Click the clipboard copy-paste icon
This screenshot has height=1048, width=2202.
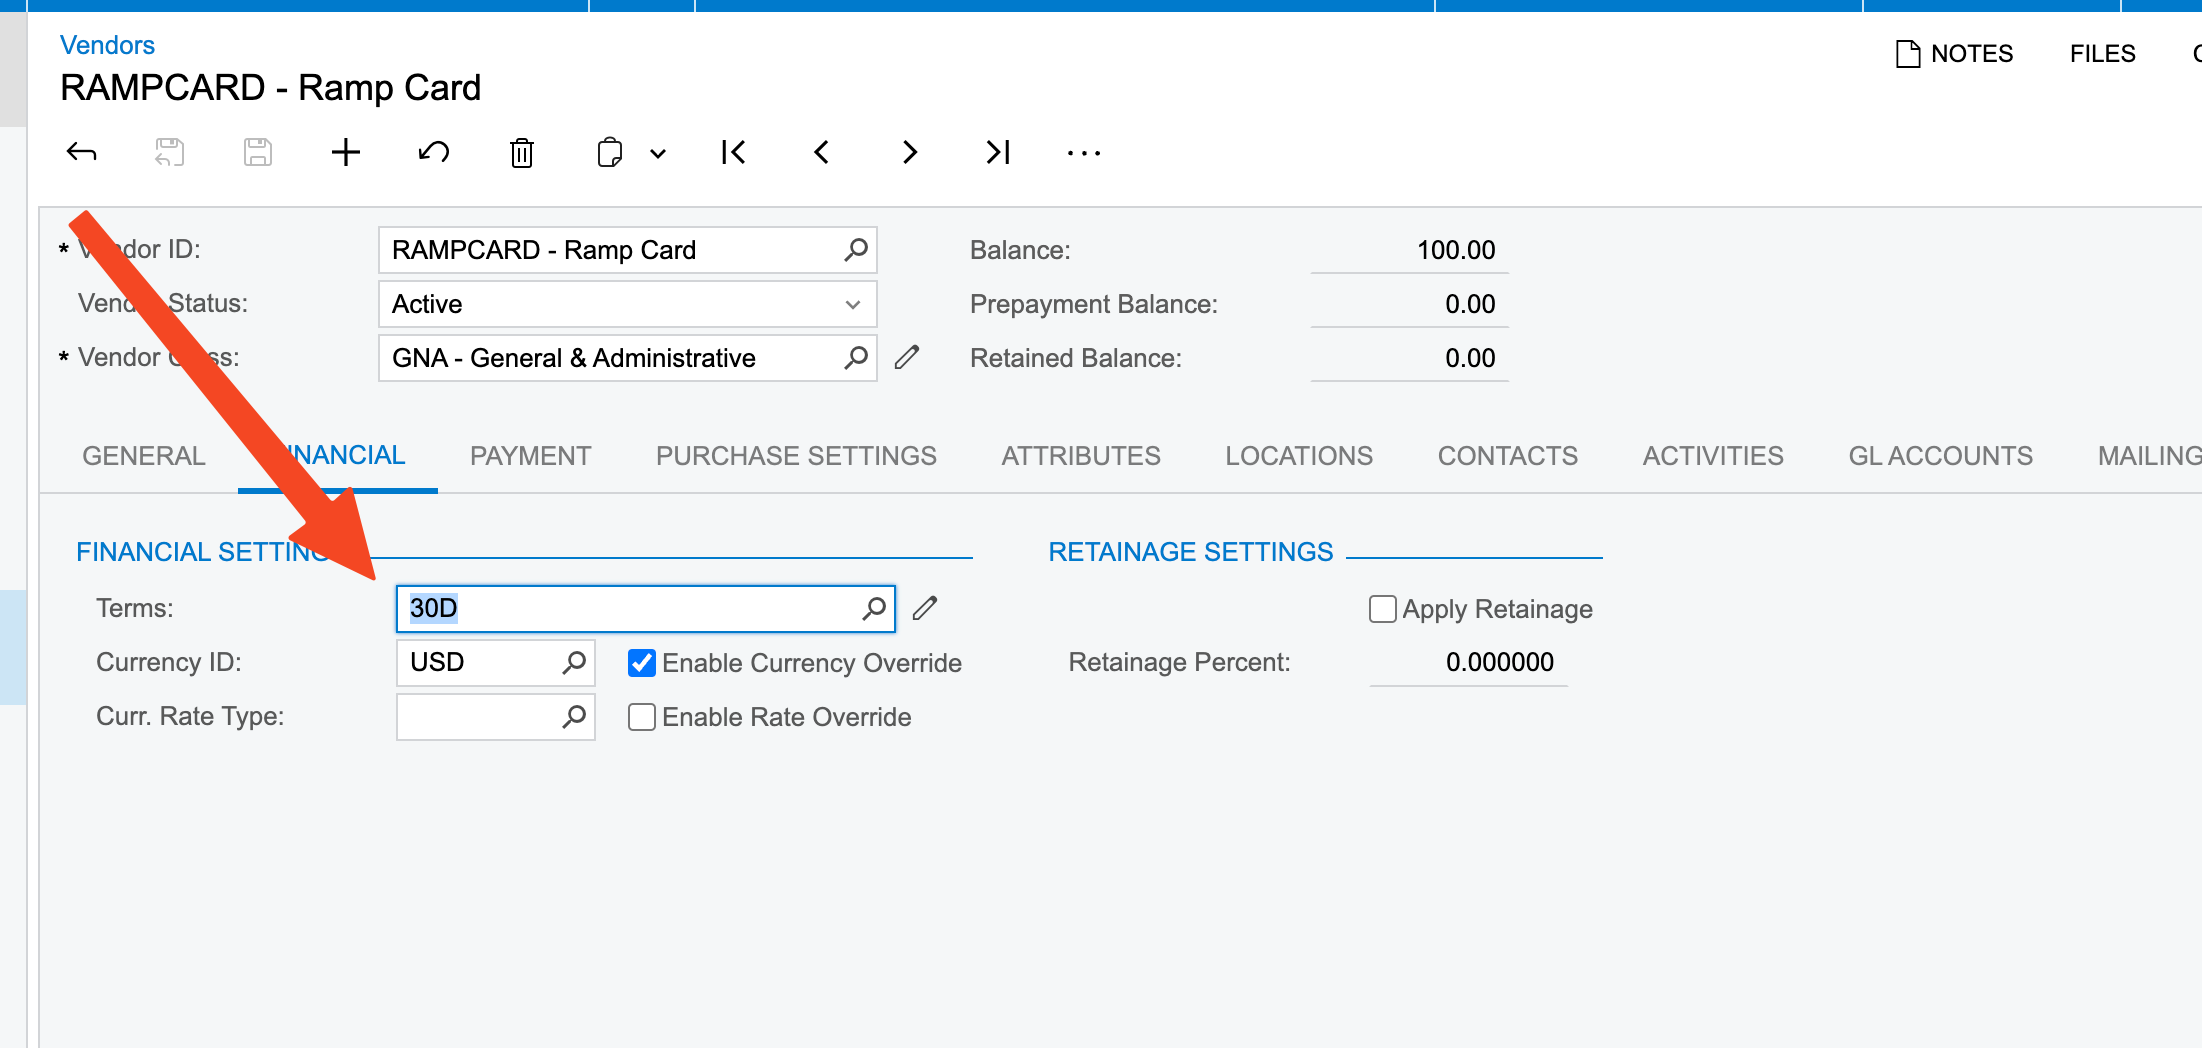point(610,152)
